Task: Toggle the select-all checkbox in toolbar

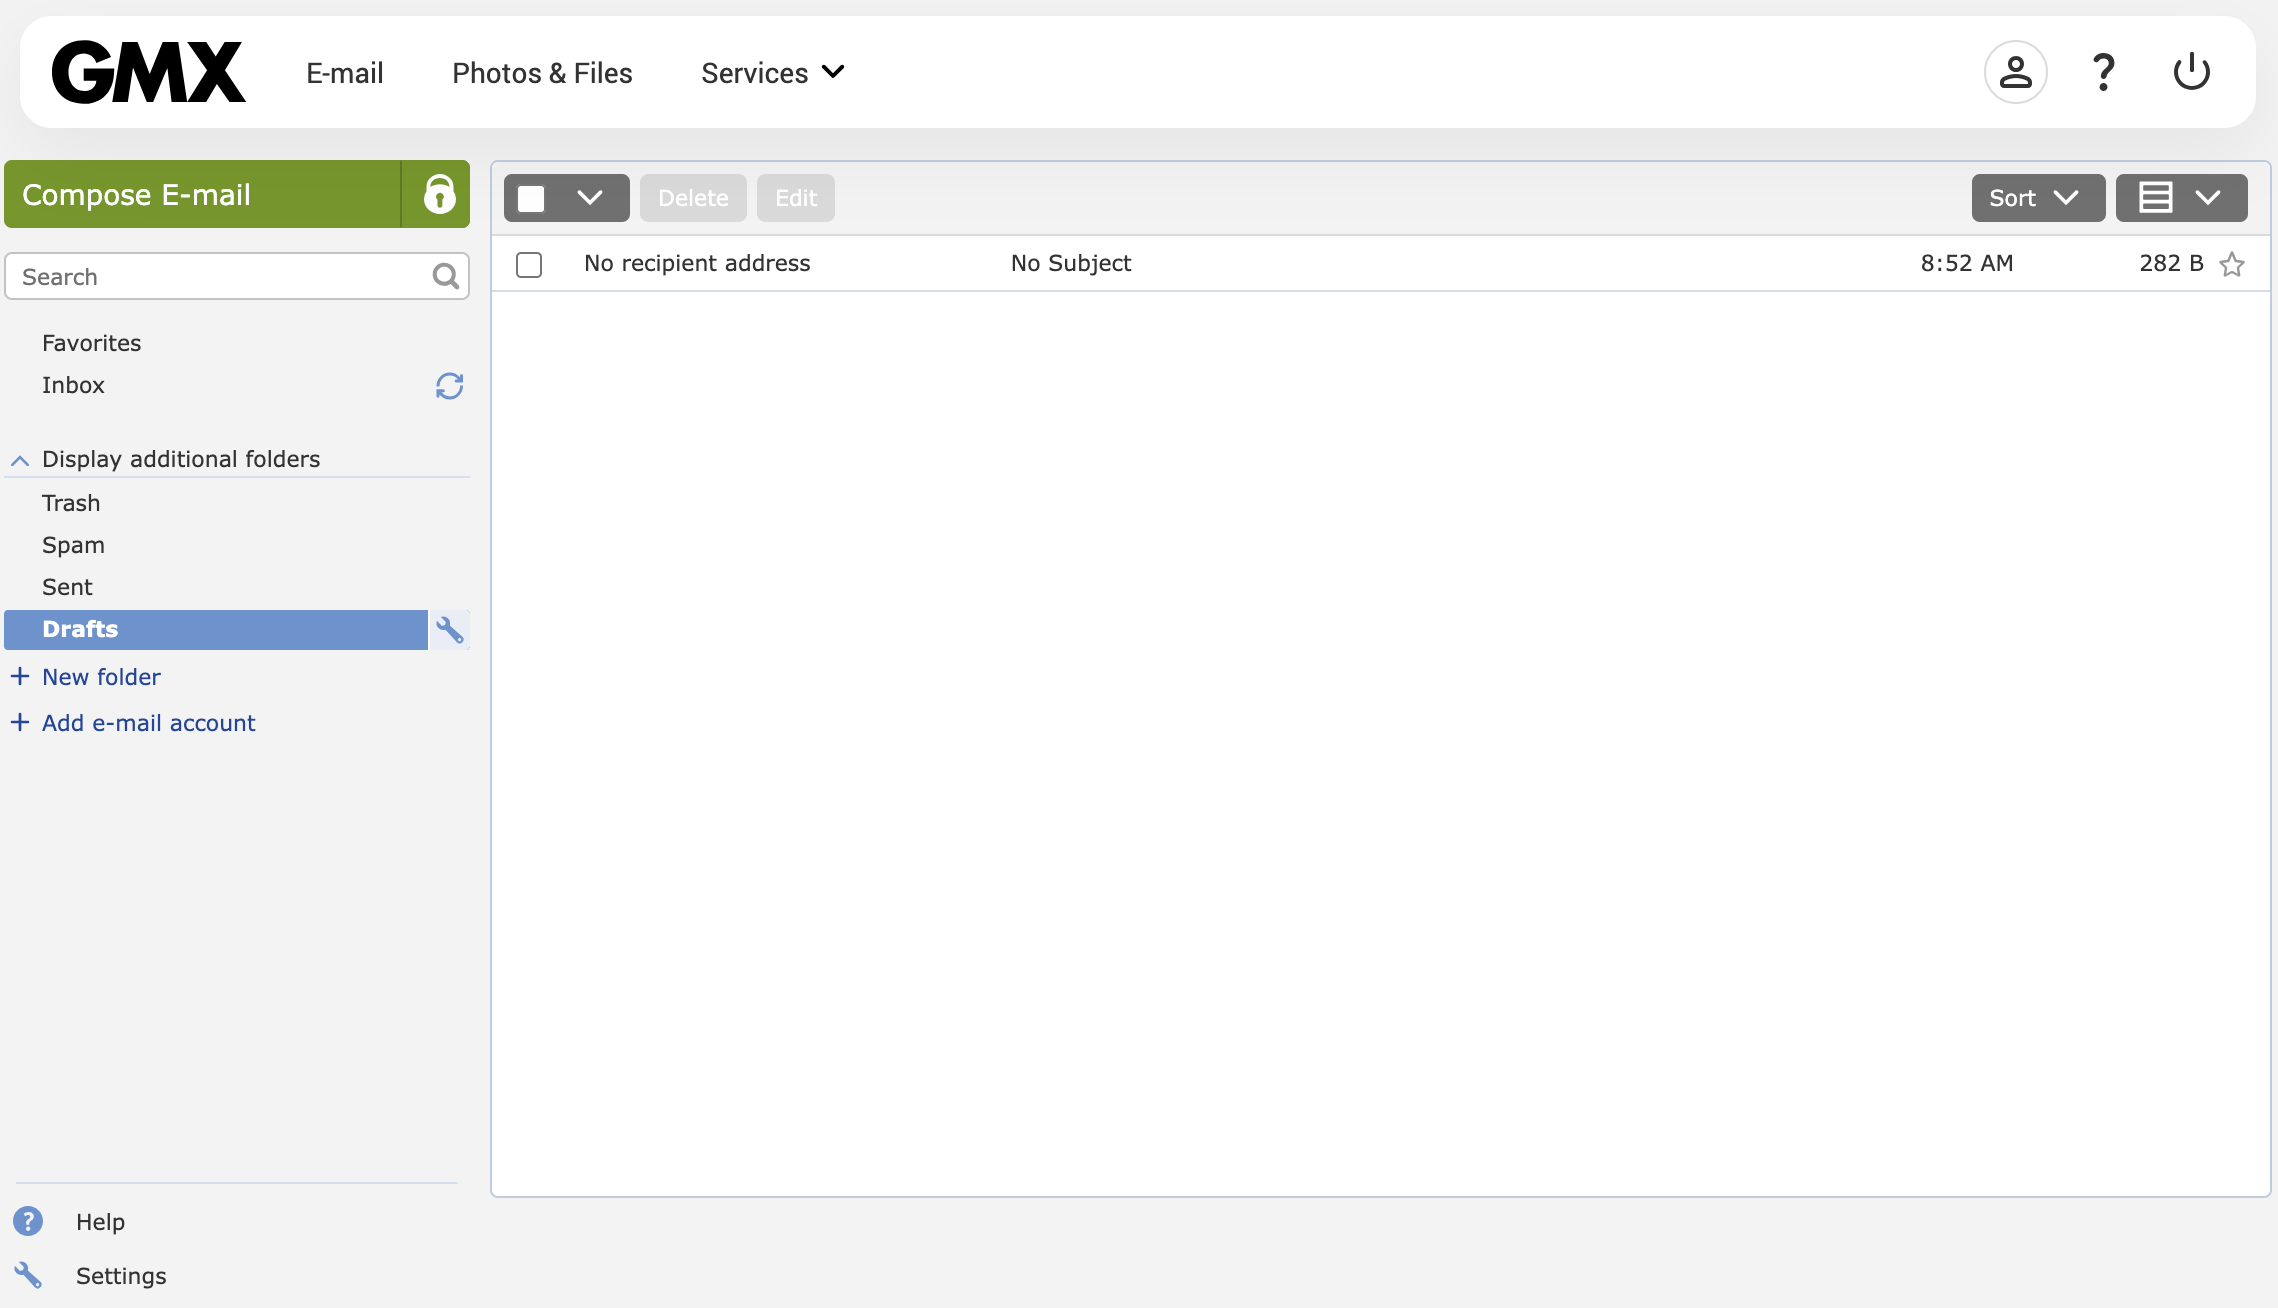Action: (531, 197)
